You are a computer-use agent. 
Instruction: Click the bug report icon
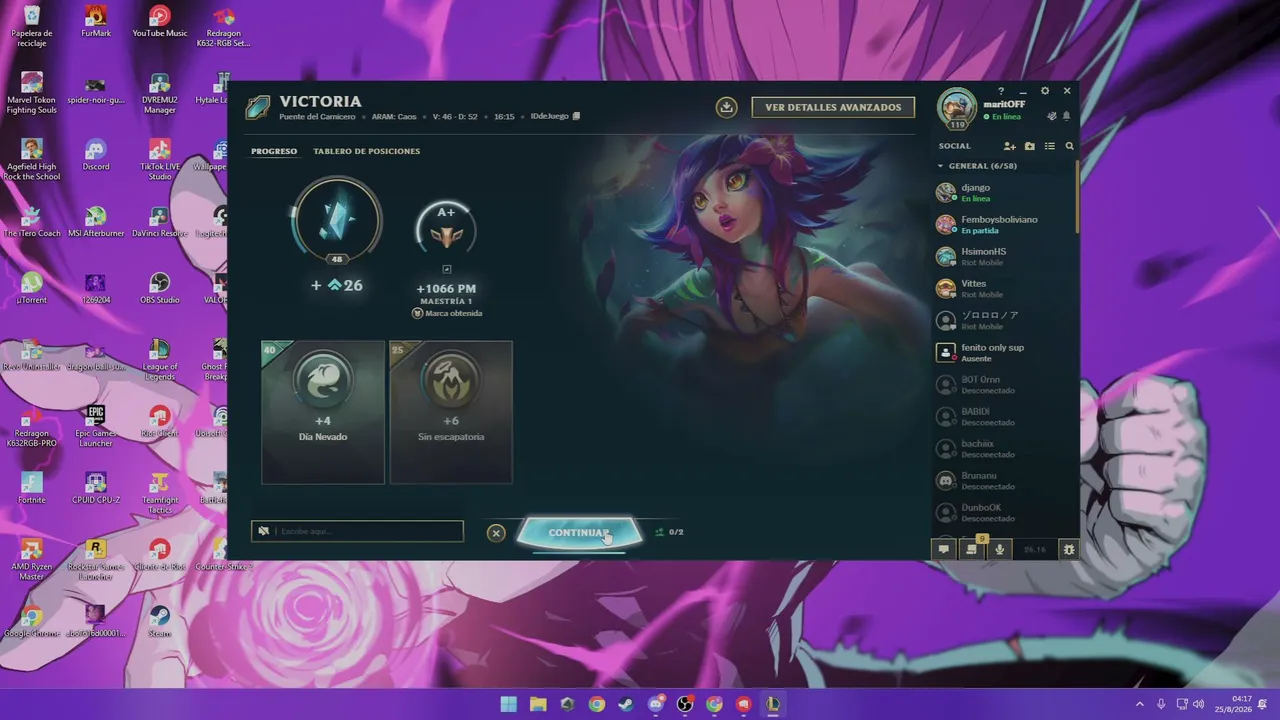[1068, 549]
